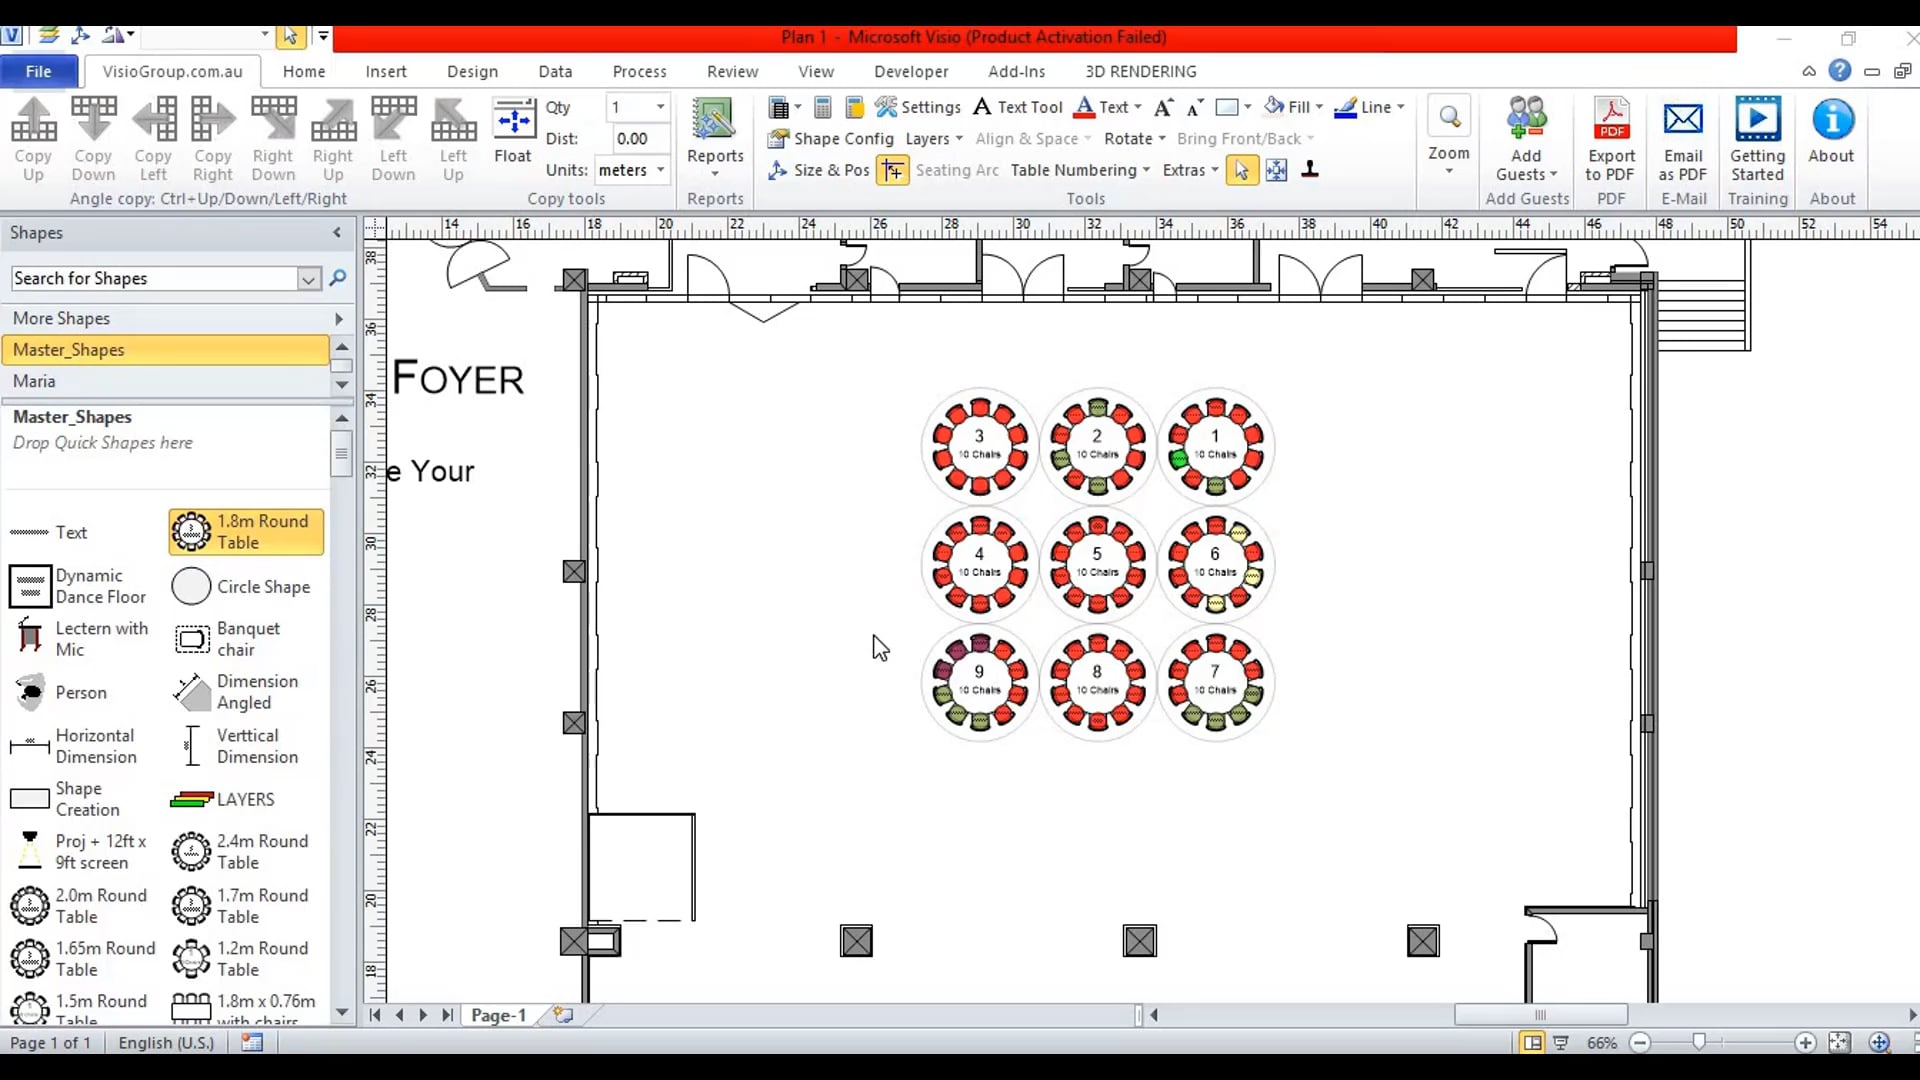Open the Shape Config tool

(x=831, y=139)
